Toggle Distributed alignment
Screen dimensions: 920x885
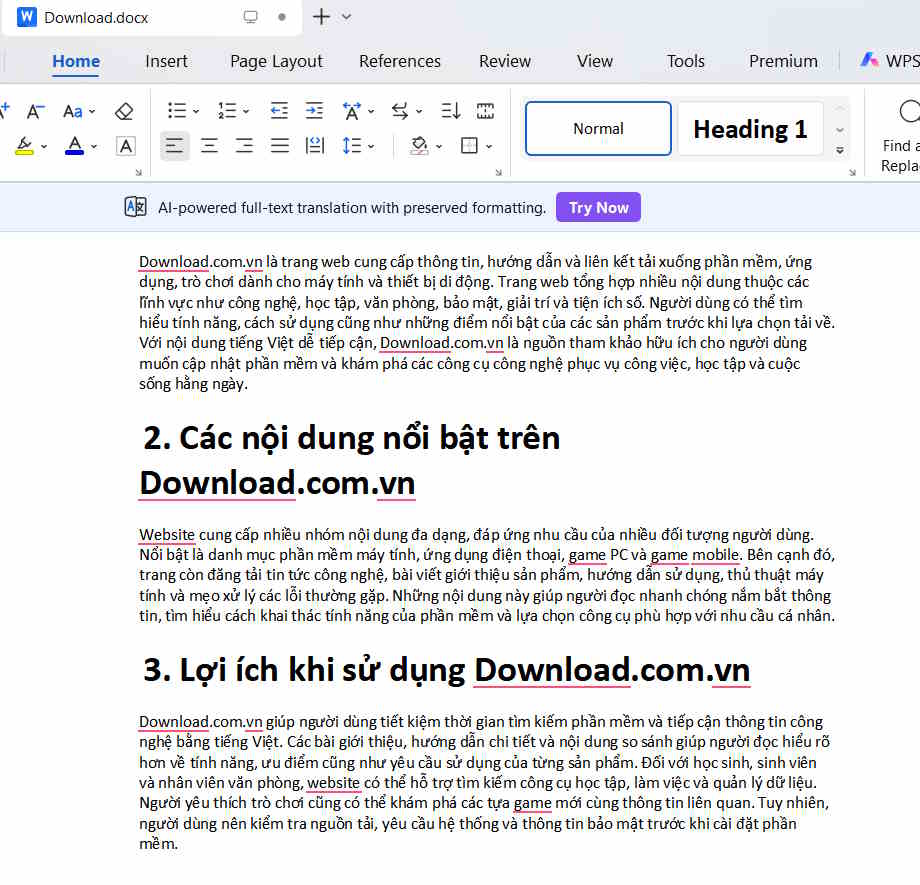[x=315, y=146]
